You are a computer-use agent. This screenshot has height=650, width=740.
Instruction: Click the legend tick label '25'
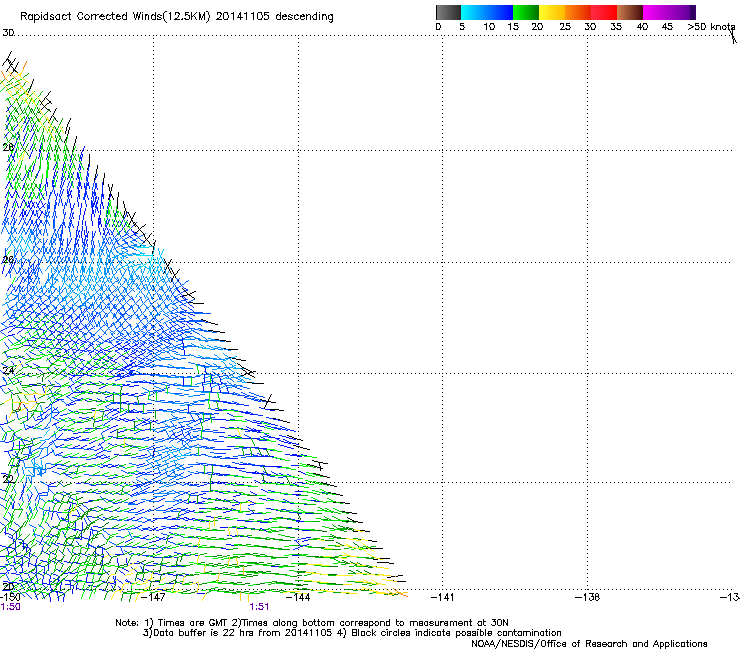(565, 27)
